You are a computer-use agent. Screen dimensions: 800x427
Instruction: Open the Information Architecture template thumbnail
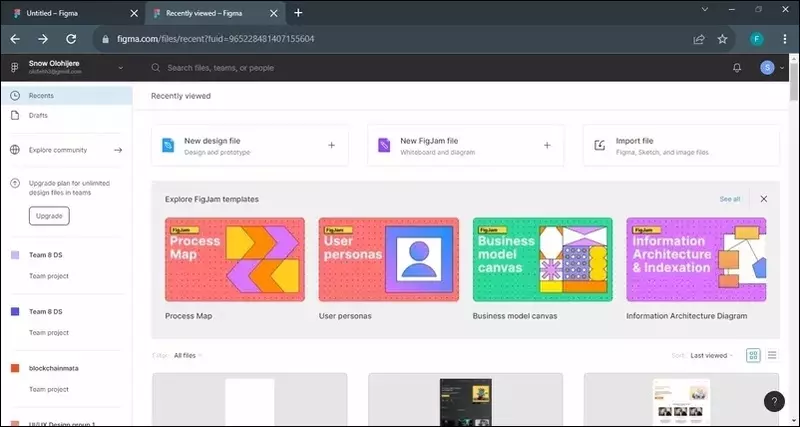696,260
